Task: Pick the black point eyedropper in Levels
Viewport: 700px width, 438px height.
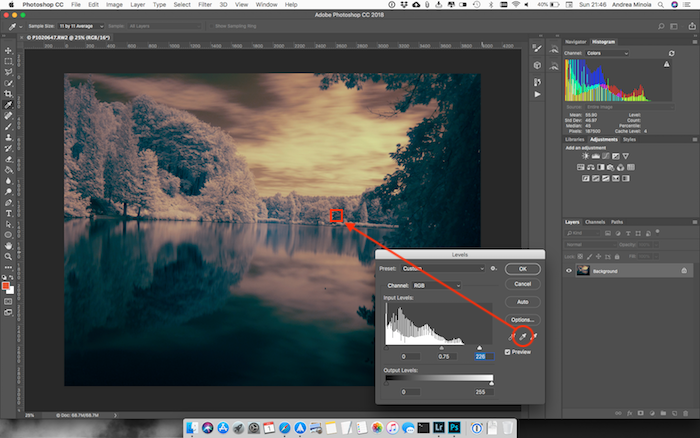Action: [512, 337]
